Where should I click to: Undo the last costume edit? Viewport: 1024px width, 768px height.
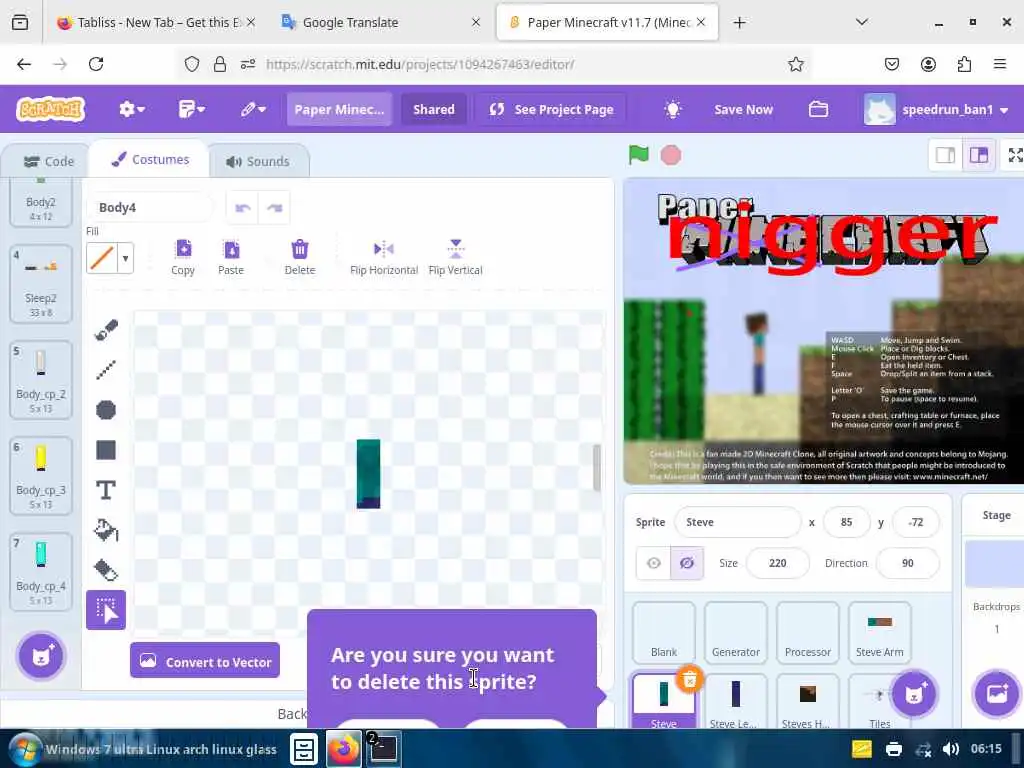click(243, 208)
